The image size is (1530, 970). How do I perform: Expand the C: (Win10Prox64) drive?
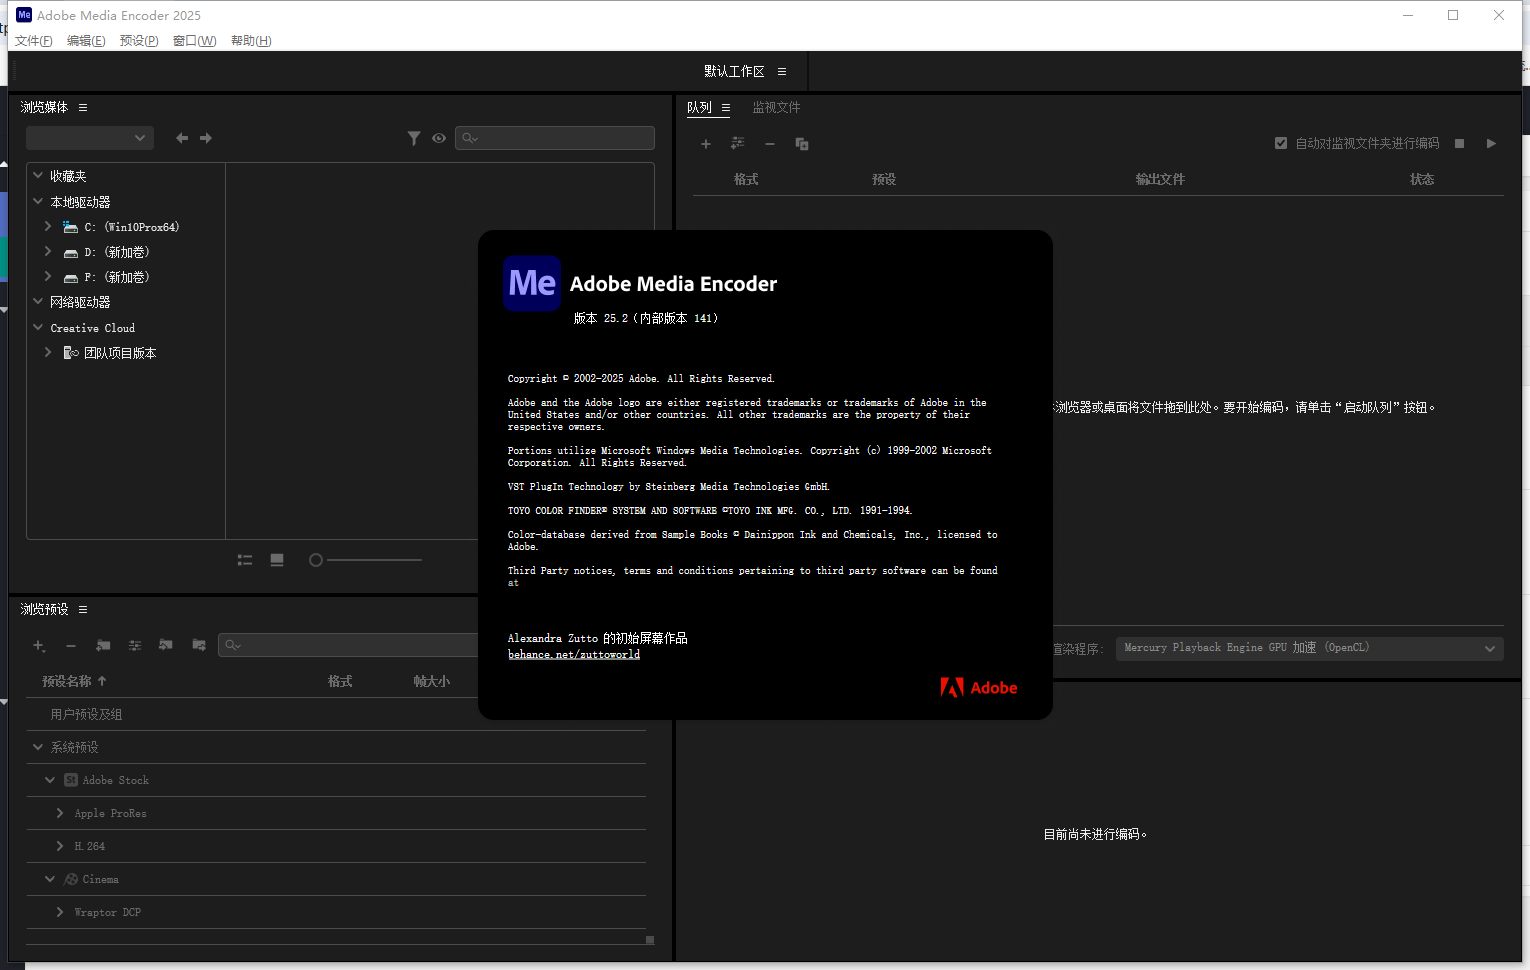point(48,227)
